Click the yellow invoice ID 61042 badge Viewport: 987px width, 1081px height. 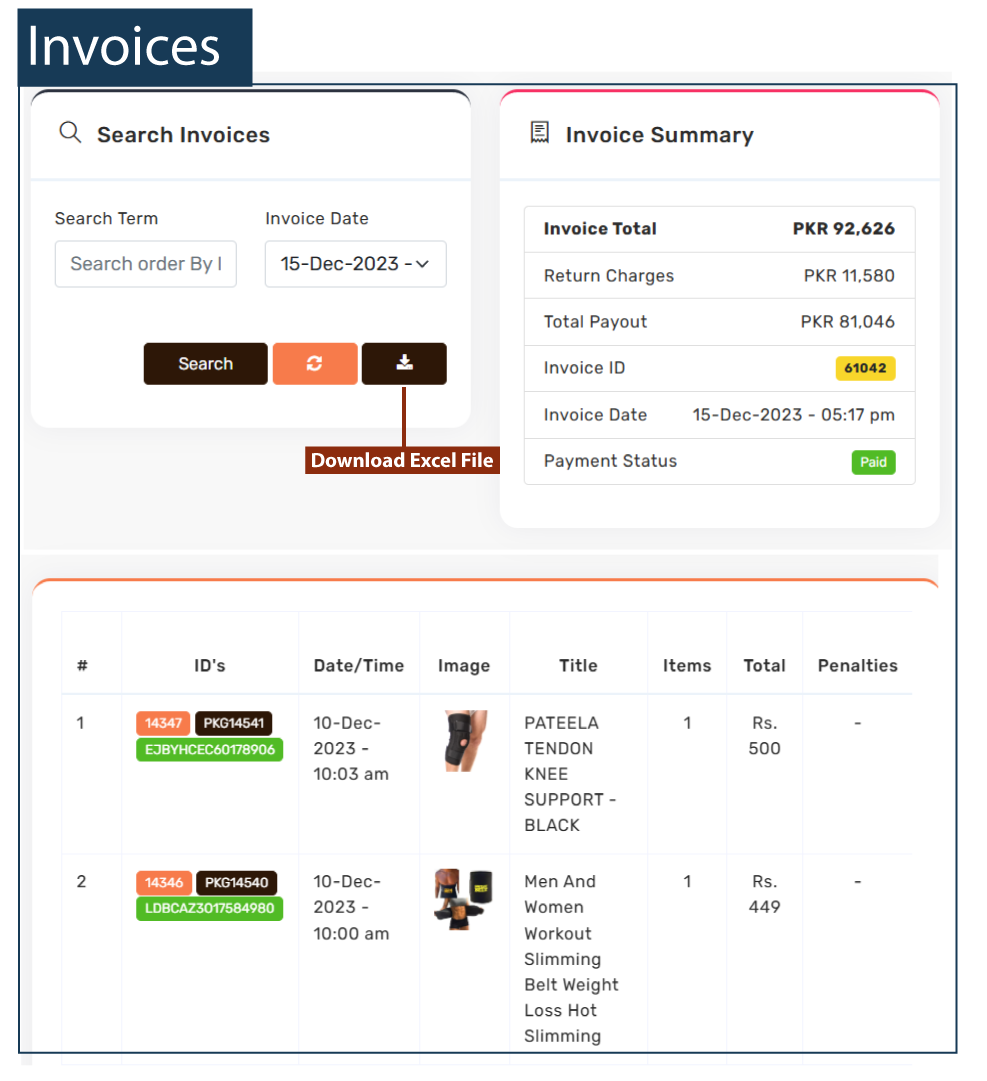[865, 368]
